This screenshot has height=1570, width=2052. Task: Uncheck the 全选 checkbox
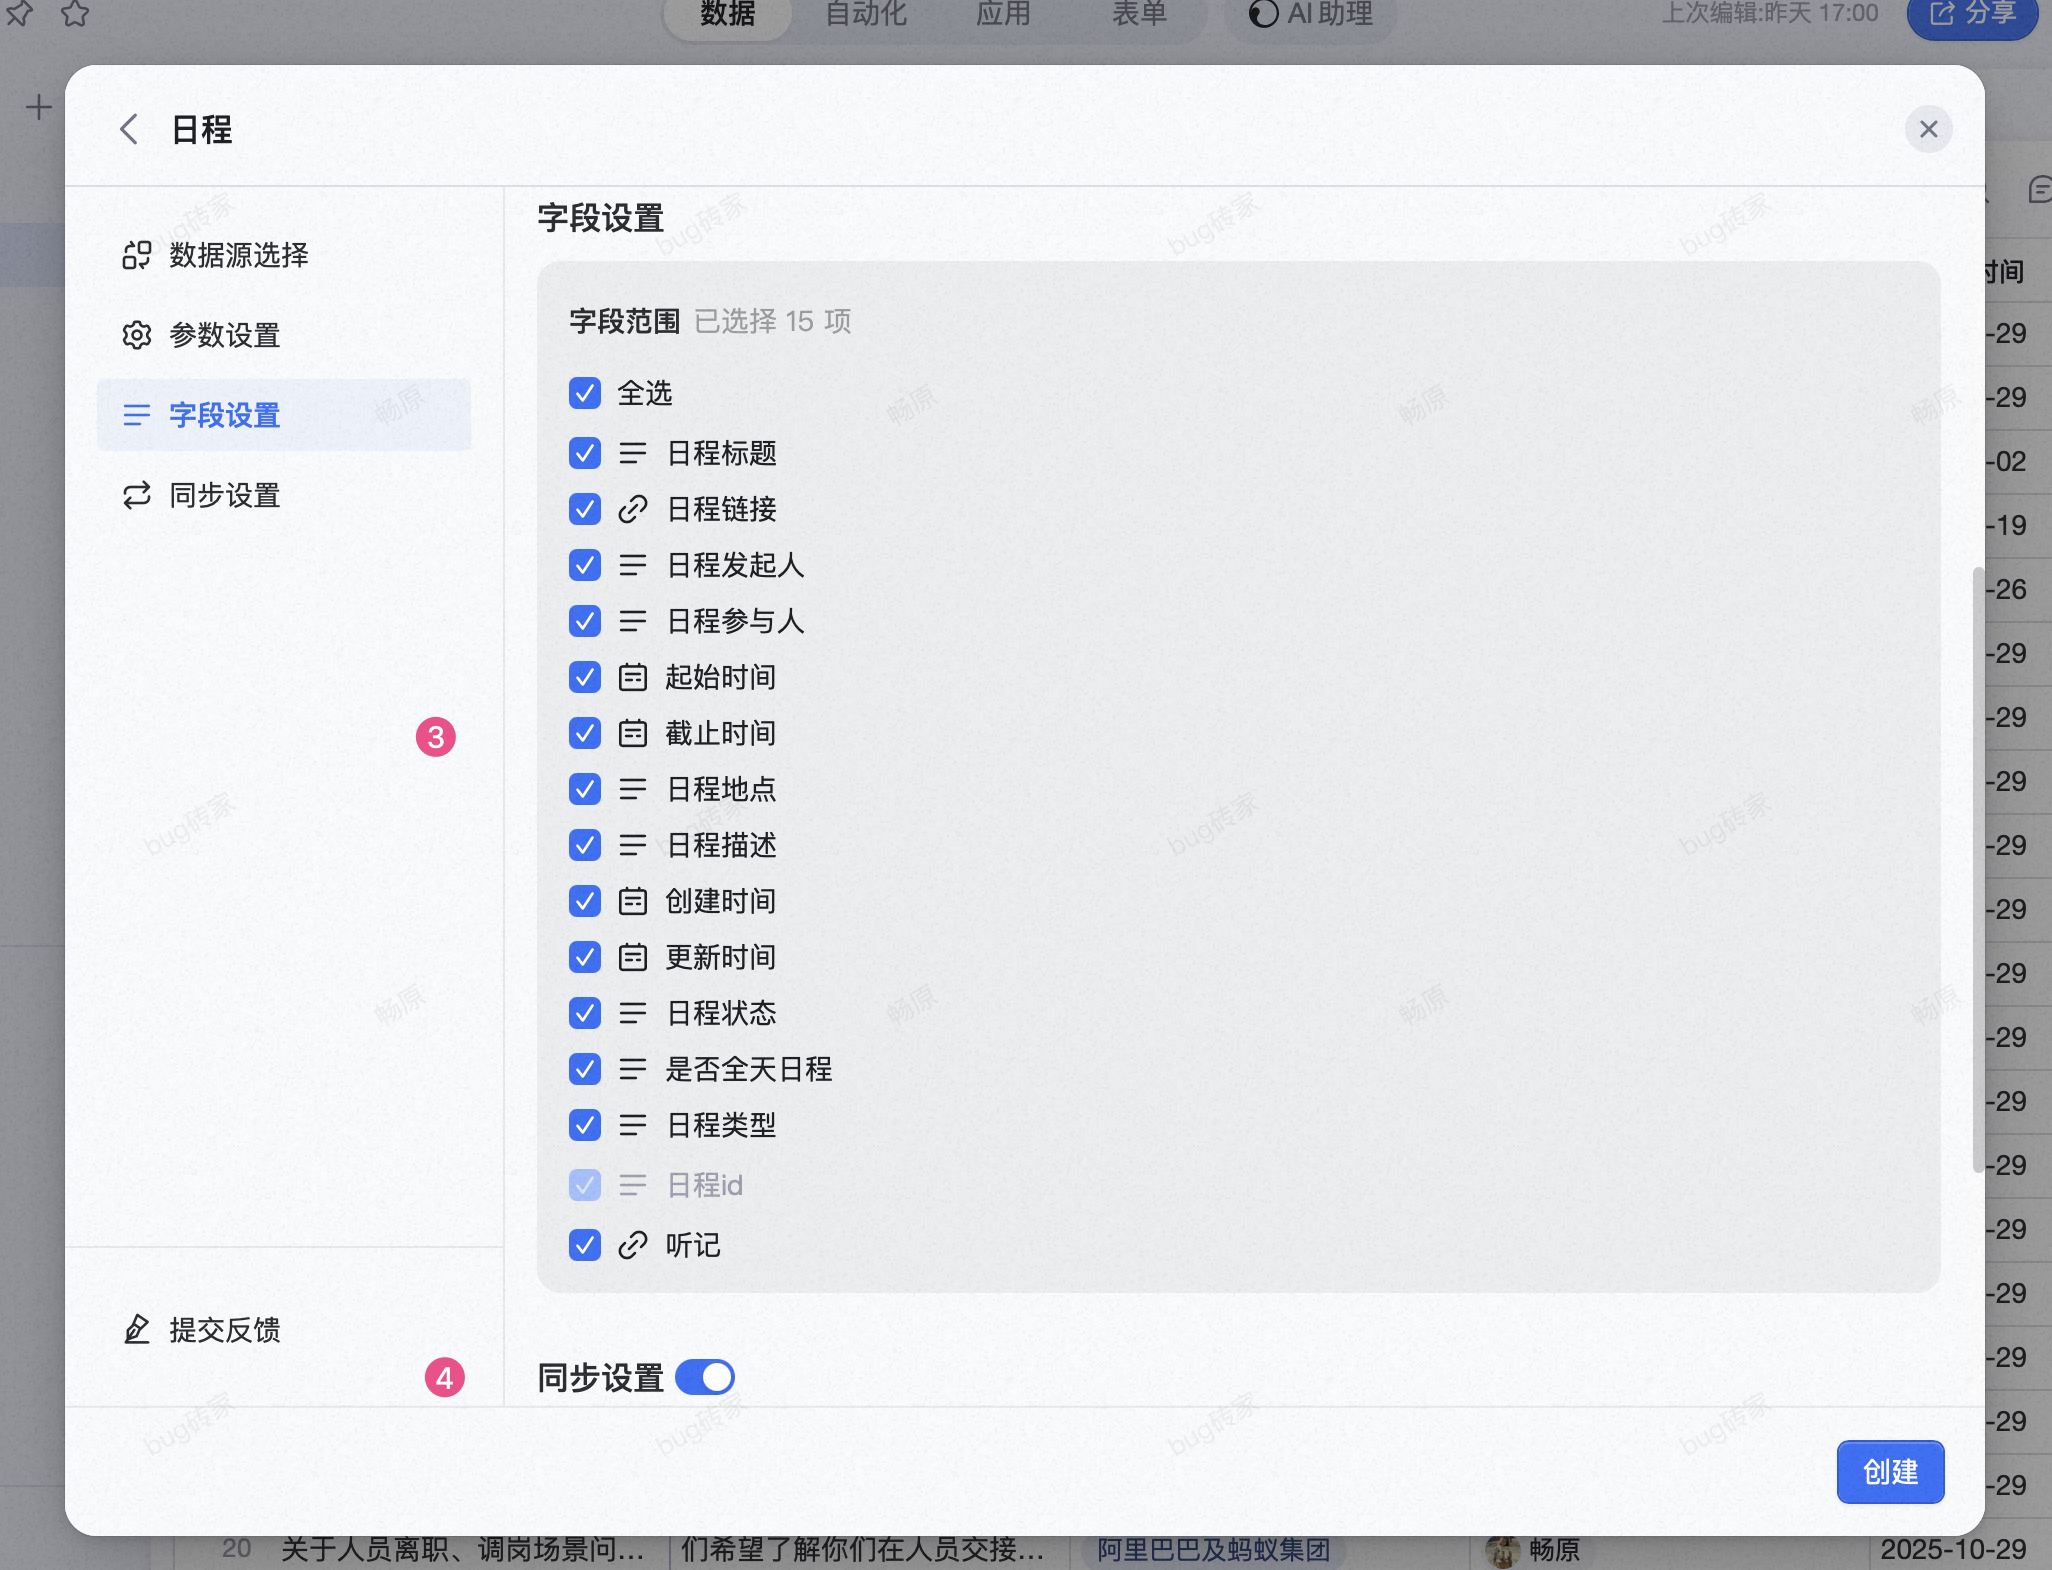tap(585, 393)
